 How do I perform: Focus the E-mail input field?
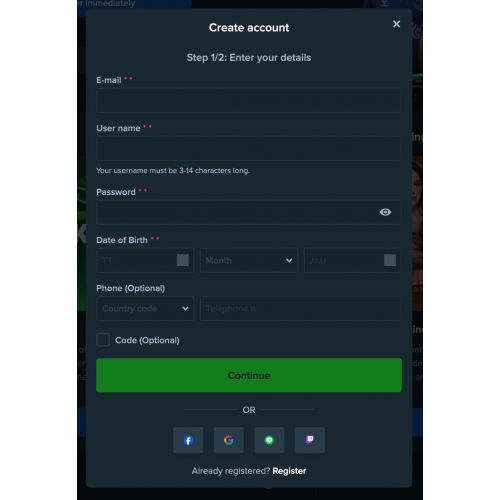pyautogui.click(x=249, y=100)
